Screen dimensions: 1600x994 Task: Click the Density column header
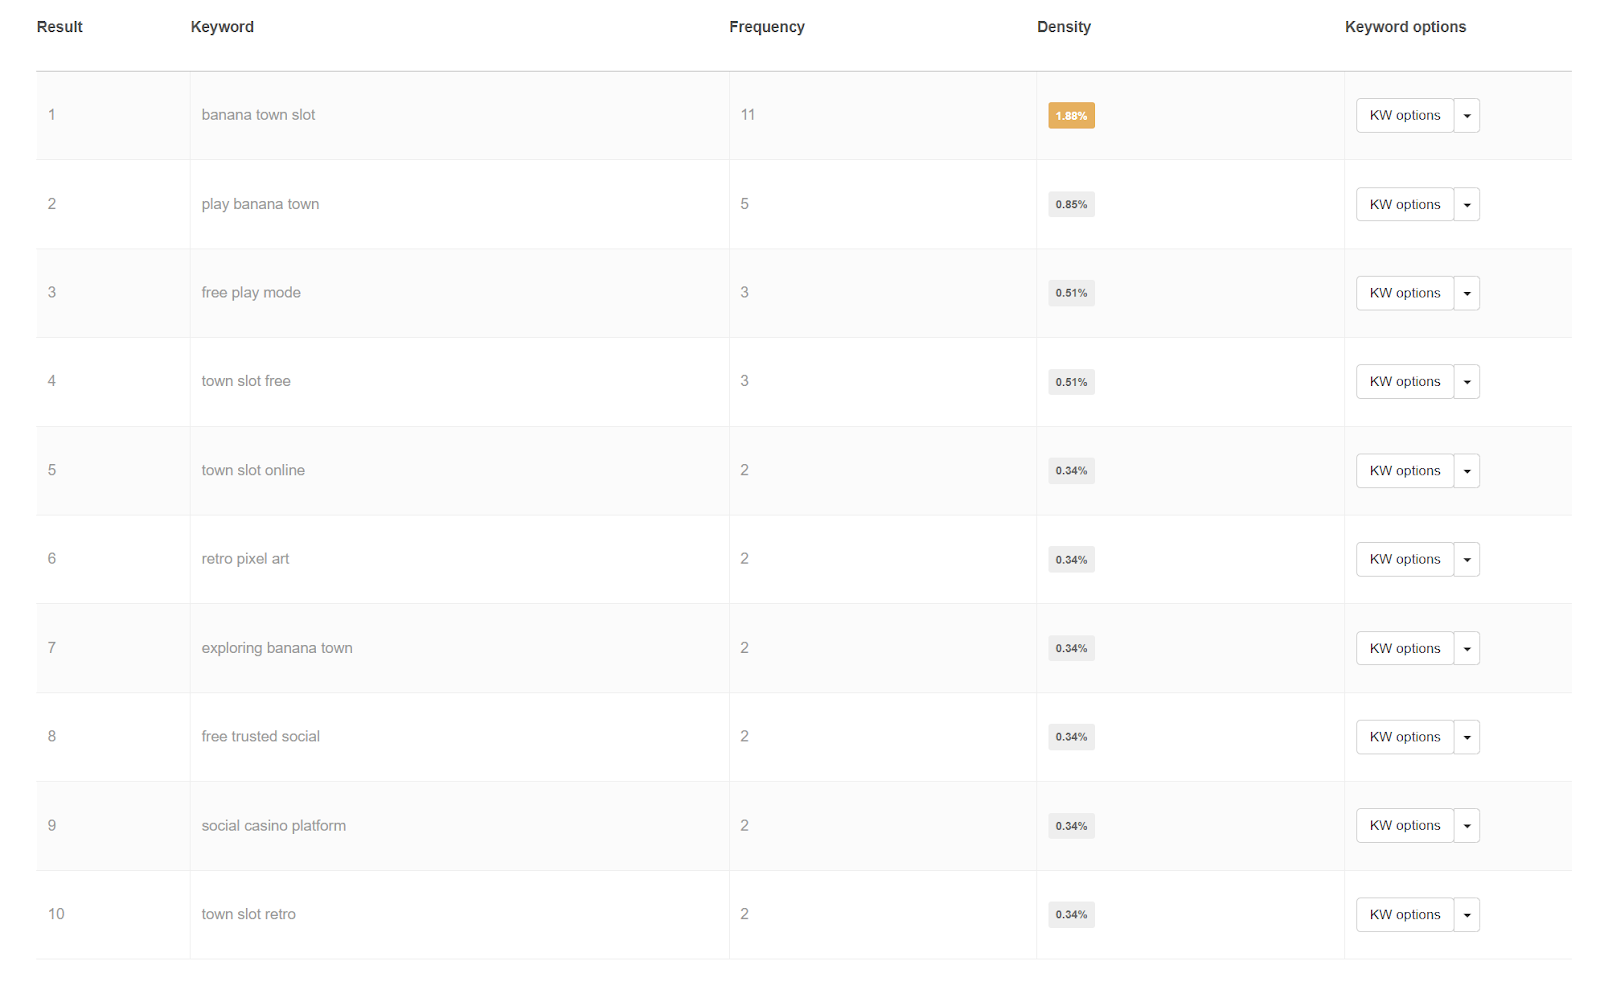1063,27
